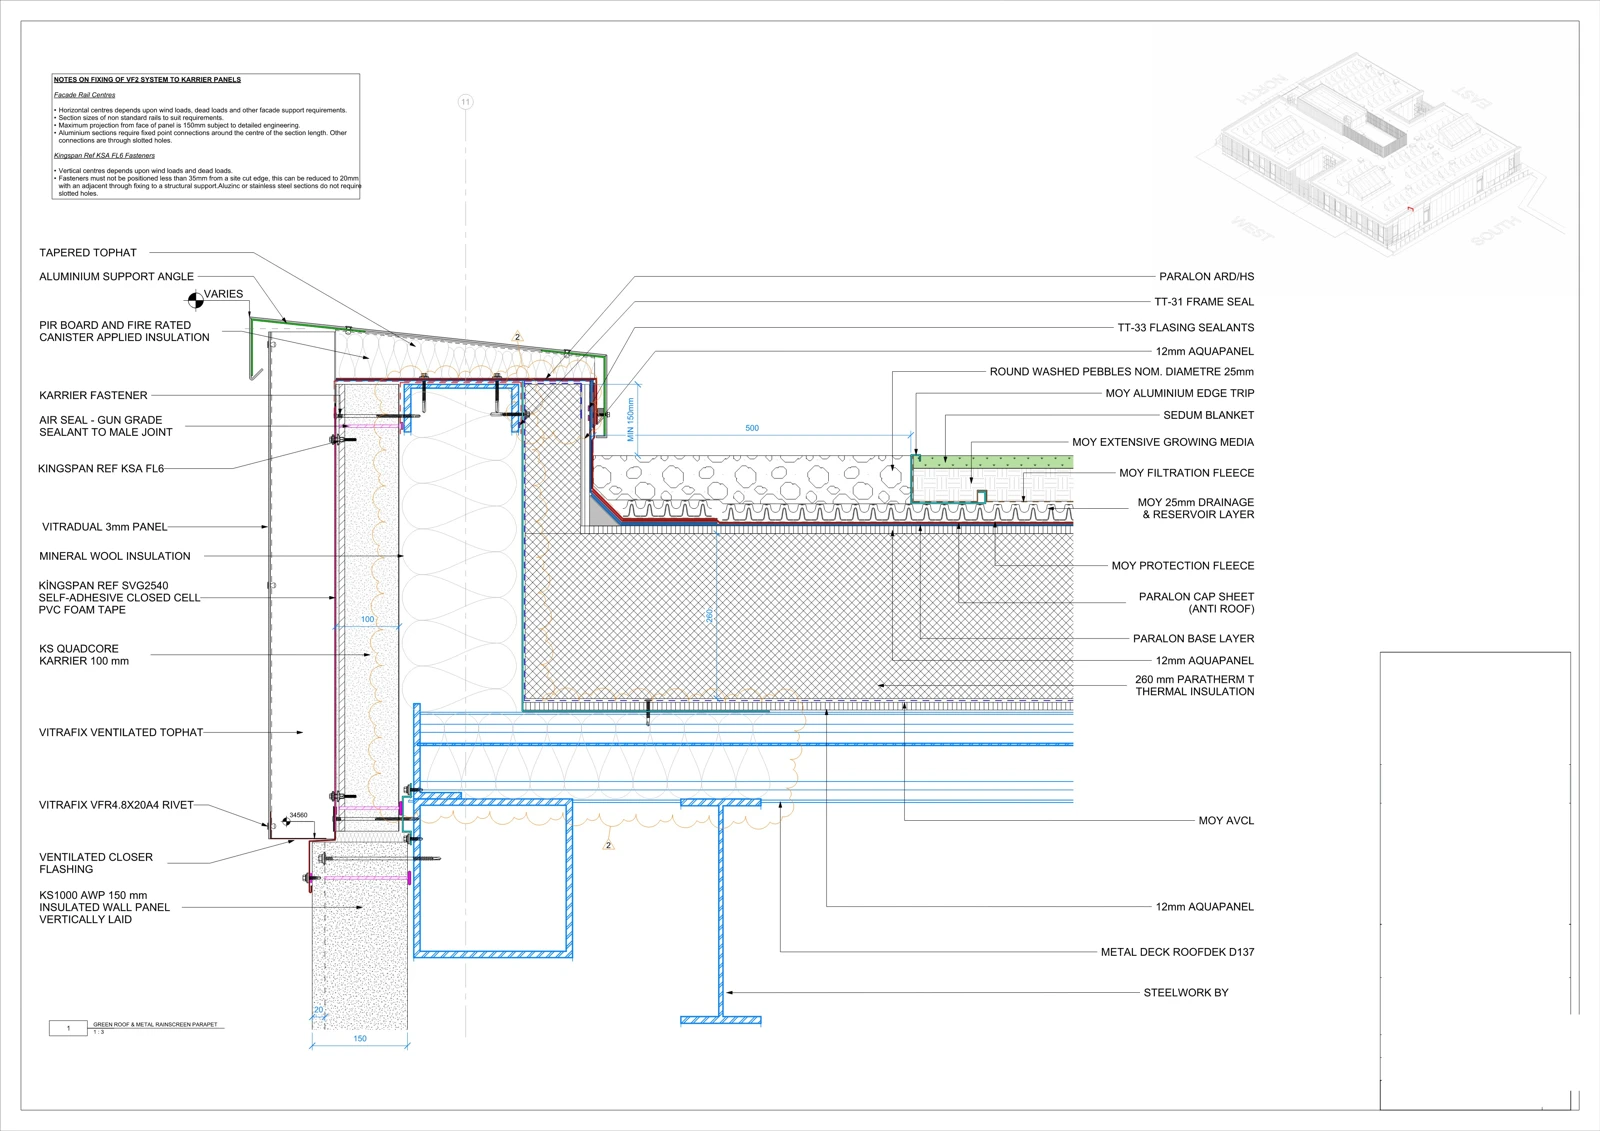Click the VITRADUAL 3mm PANEL label
The width and height of the screenshot is (1600, 1131).
pyautogui.click(x=105, y=527)
